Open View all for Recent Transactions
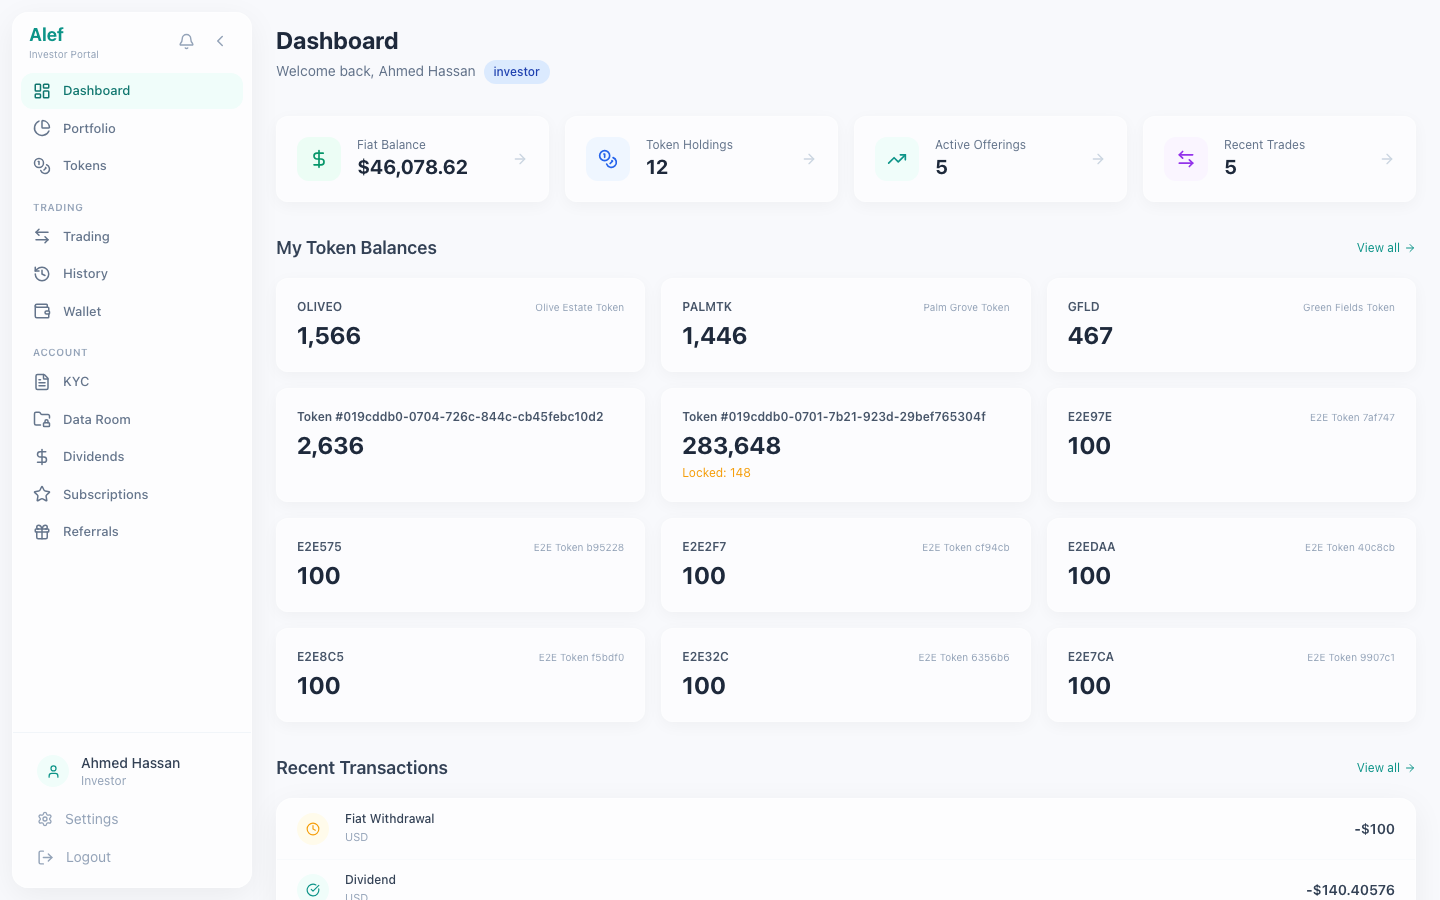1440x900 pixels. (1385, 767)
